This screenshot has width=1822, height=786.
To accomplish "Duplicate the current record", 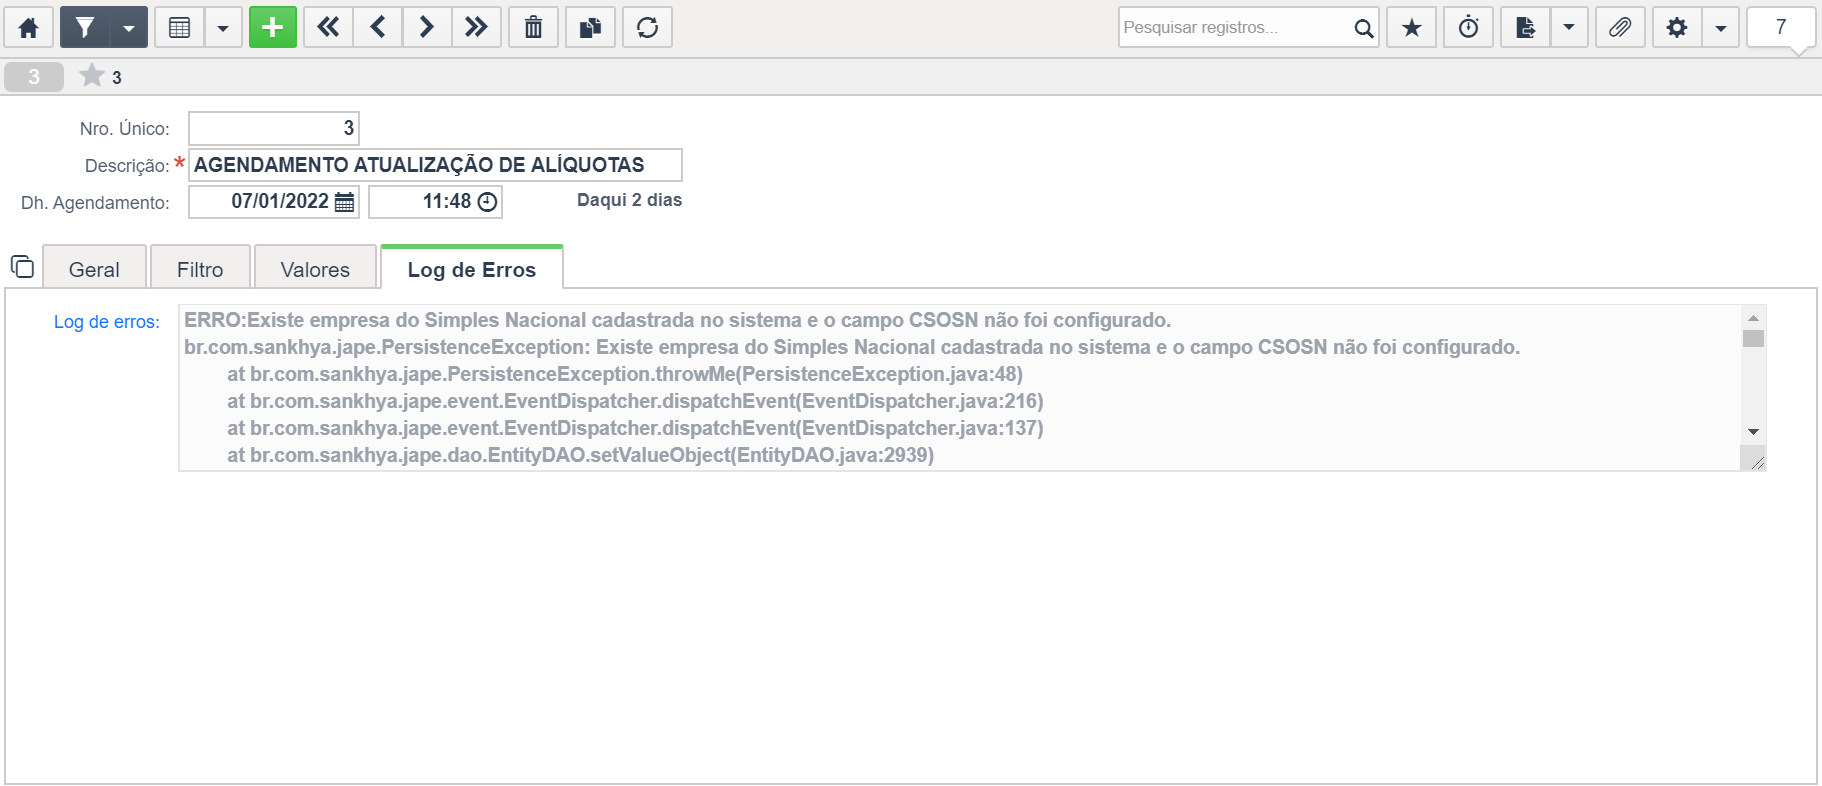I will point(591,27).
